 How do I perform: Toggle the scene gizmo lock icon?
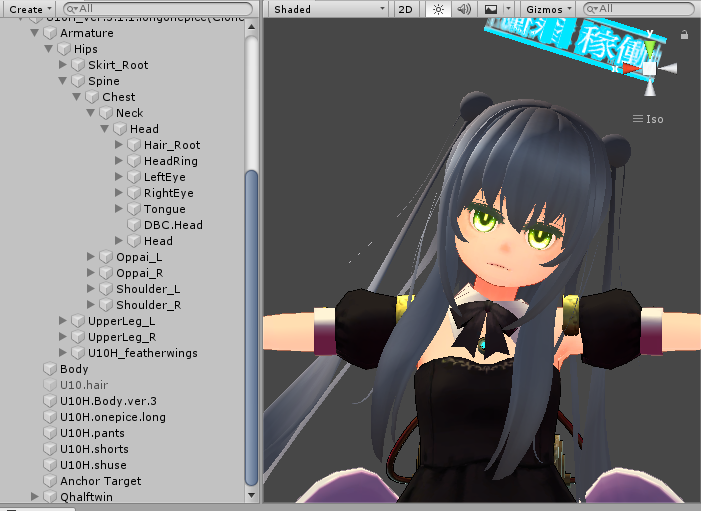click(684, 34)
